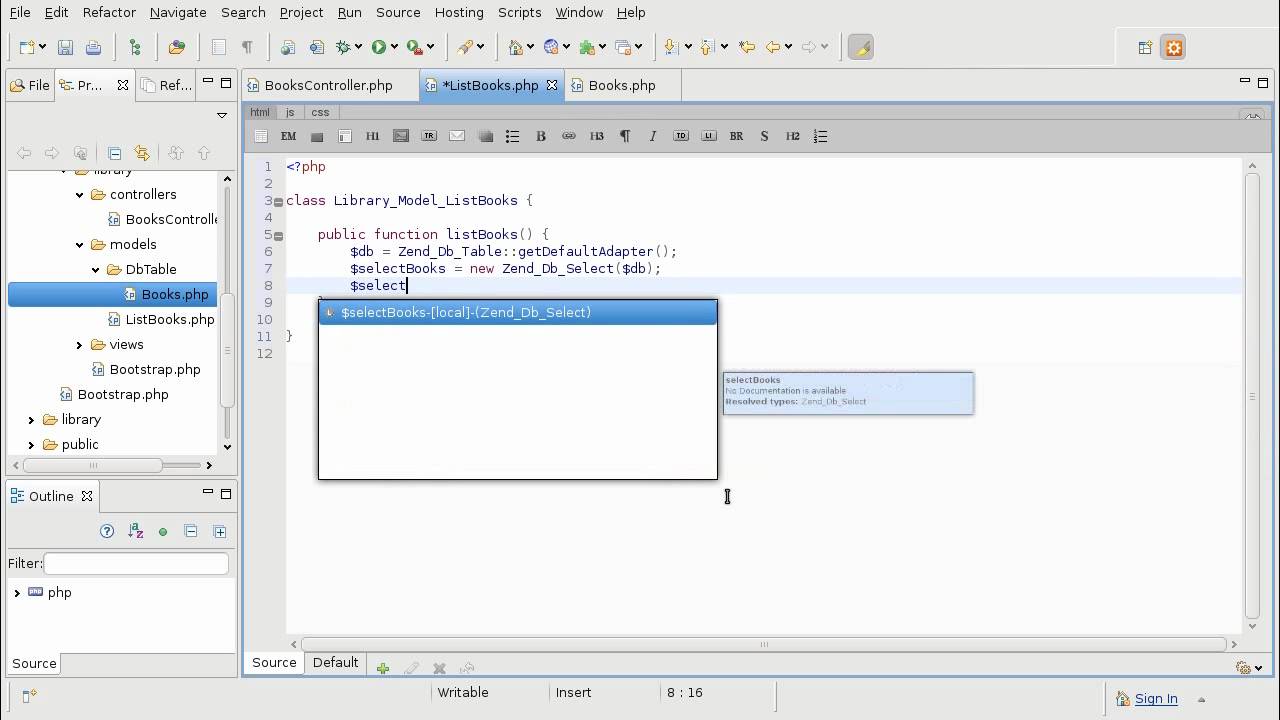The height and width of the screenshot is (720, 1280).
Task: Click the Last Edit Location arrow icon
Action: pos(746,47)
